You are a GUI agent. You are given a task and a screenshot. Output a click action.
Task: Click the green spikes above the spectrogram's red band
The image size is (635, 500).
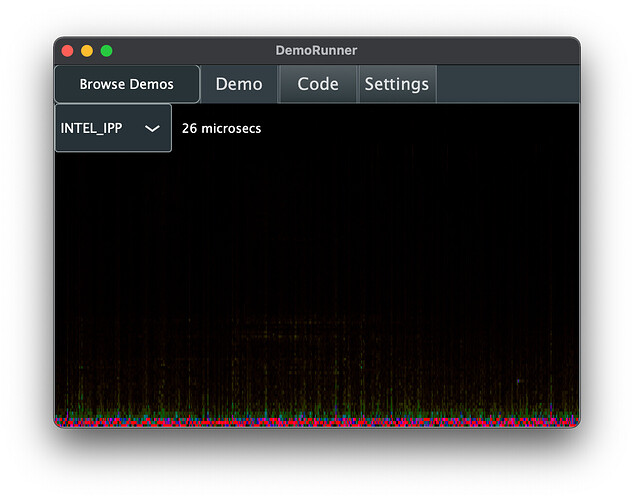coord(317,409)
